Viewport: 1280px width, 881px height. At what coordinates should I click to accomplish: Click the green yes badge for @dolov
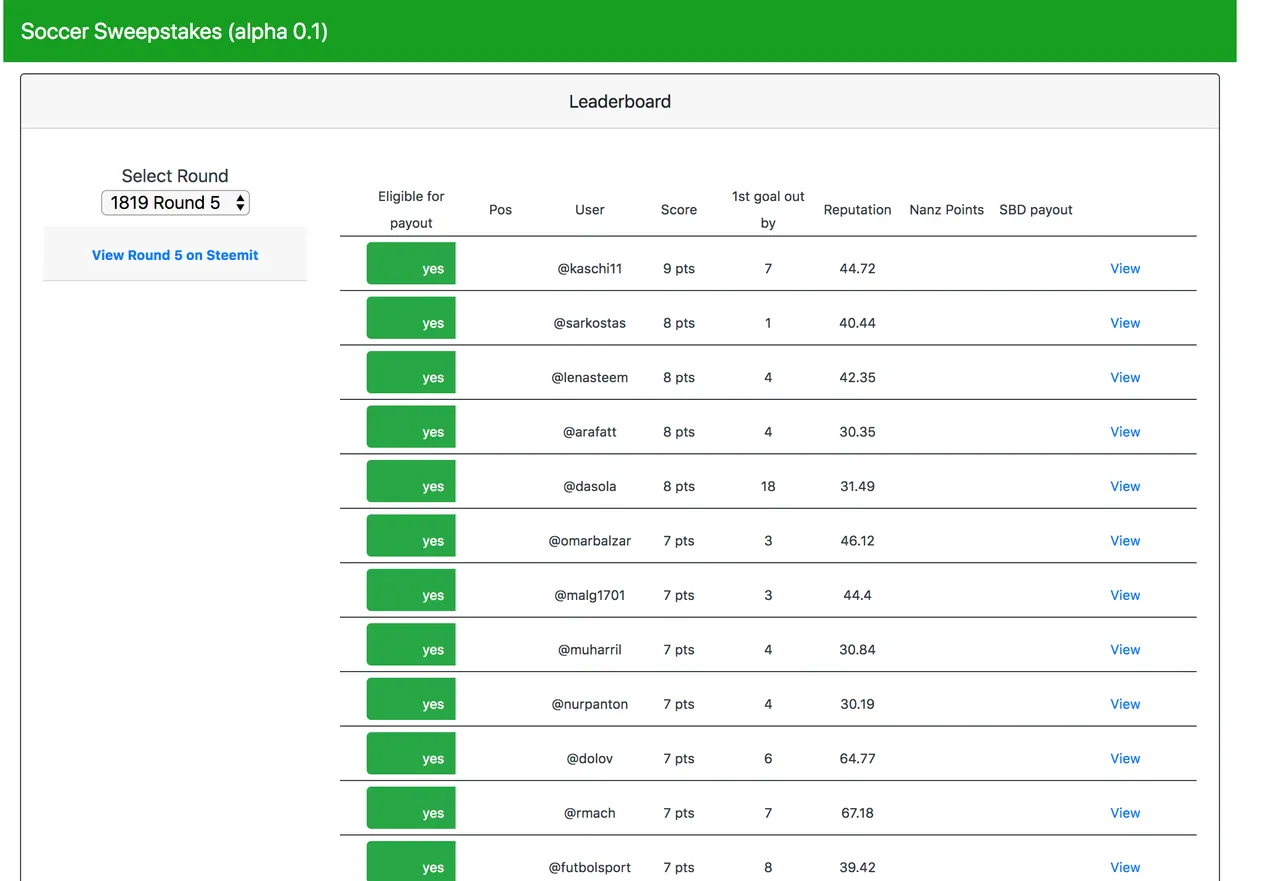[x=411, y=754]
